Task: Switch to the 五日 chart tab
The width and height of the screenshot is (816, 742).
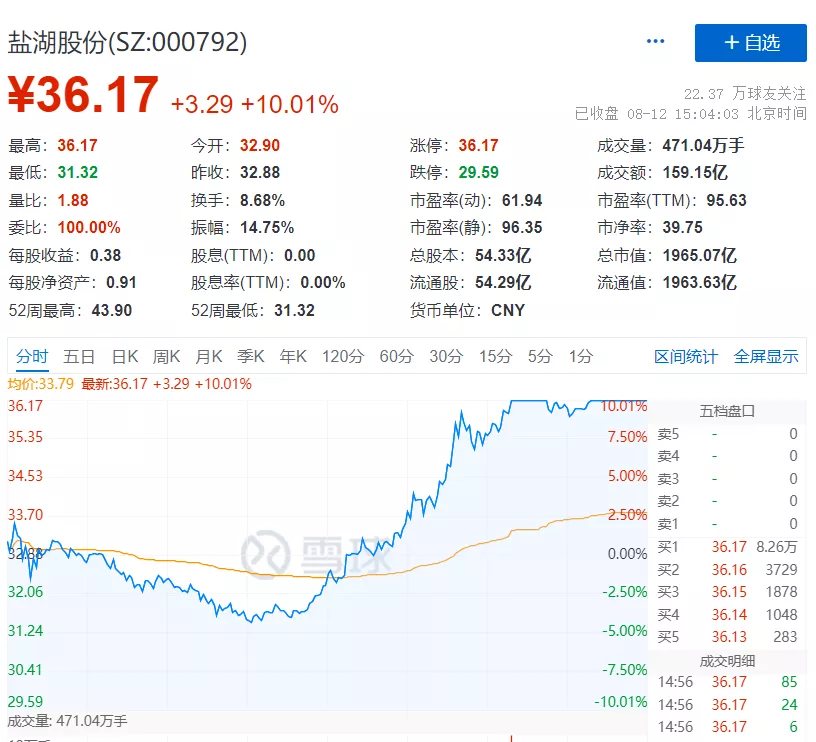Action: coord(79,356)
